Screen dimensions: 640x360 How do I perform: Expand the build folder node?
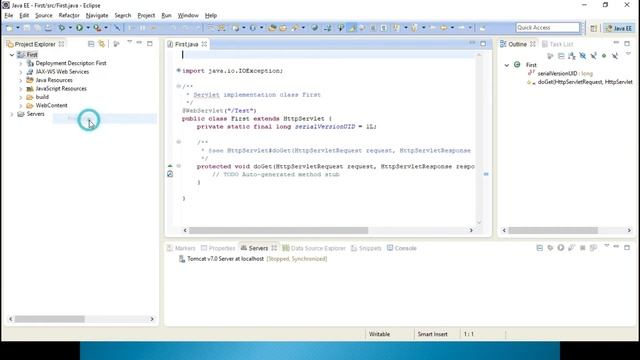pos(20,97)
